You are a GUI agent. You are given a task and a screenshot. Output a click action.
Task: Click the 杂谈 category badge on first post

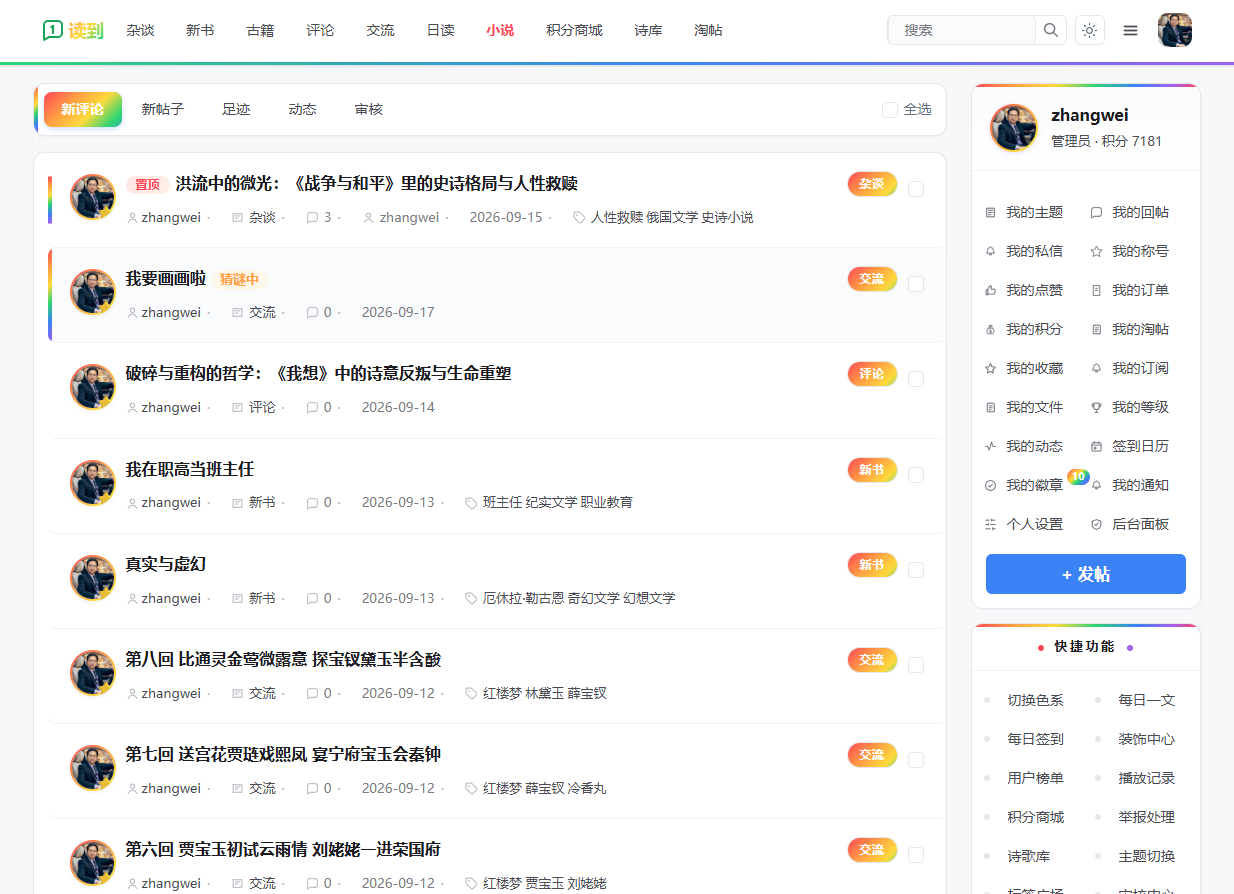pyautogui.click(x=872, y=184)
